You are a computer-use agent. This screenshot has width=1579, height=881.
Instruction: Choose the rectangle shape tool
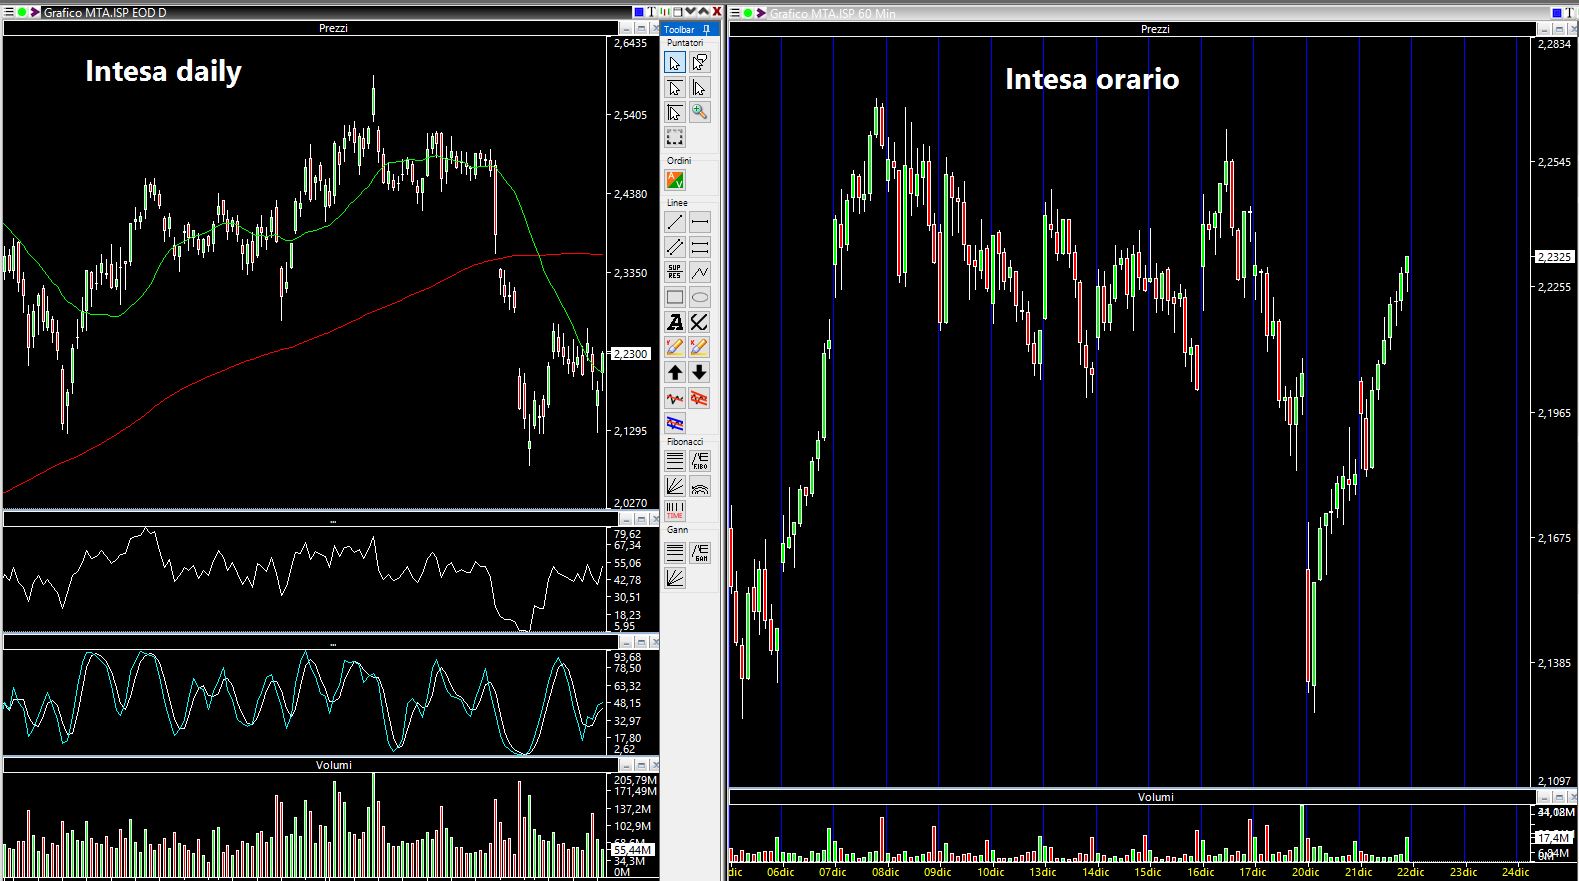675,297
